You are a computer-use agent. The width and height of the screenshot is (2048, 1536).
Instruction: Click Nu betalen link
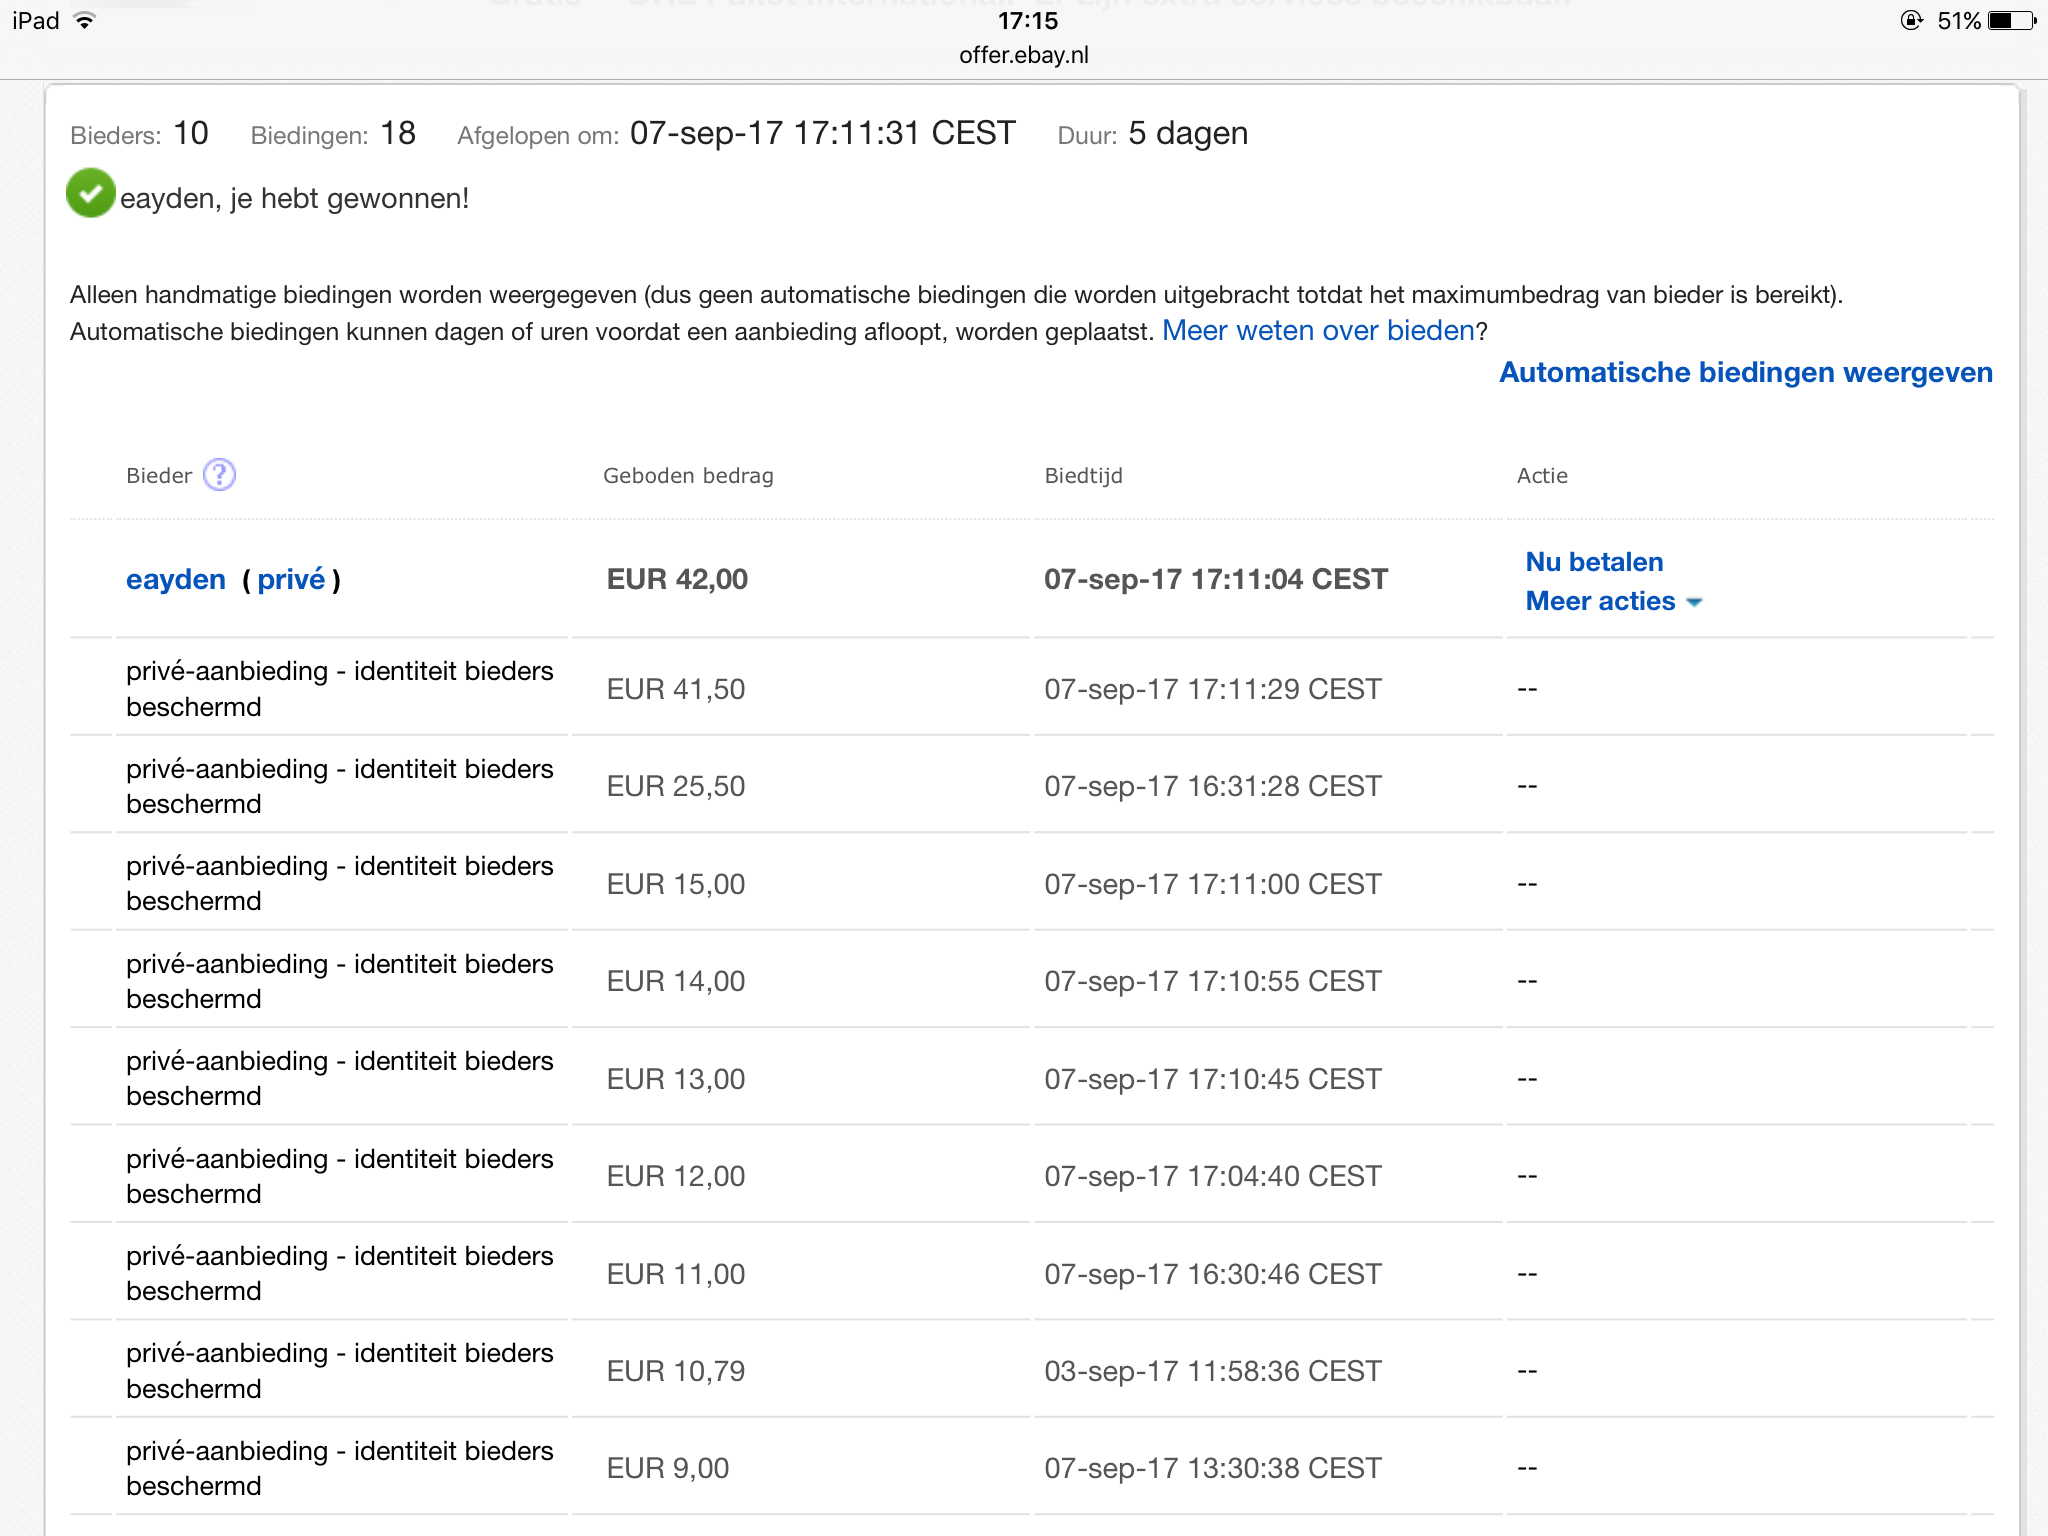pyautogui.click(x=1594, y=562)
